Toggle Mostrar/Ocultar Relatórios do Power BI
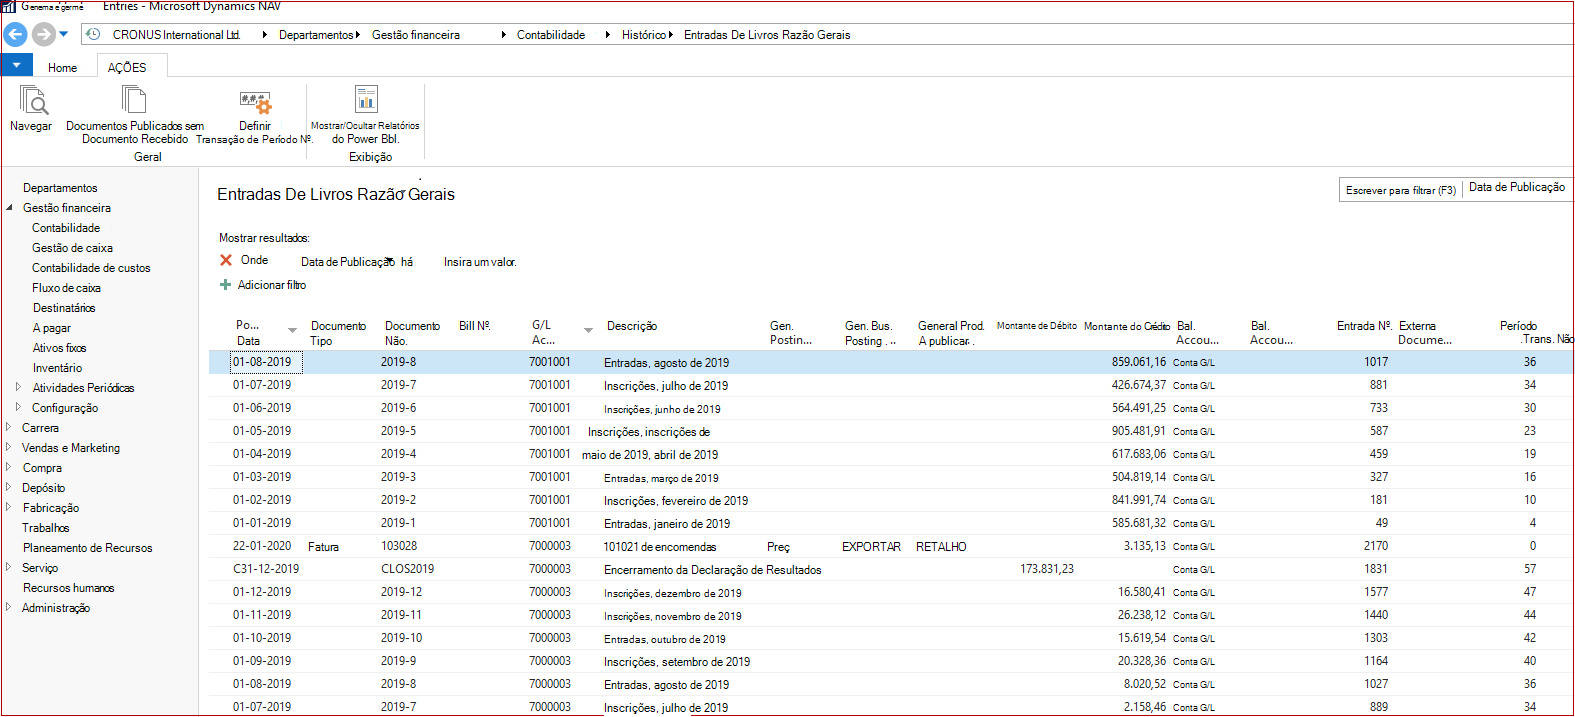Viewport: 1575px width, 717px height. point(366,99)
